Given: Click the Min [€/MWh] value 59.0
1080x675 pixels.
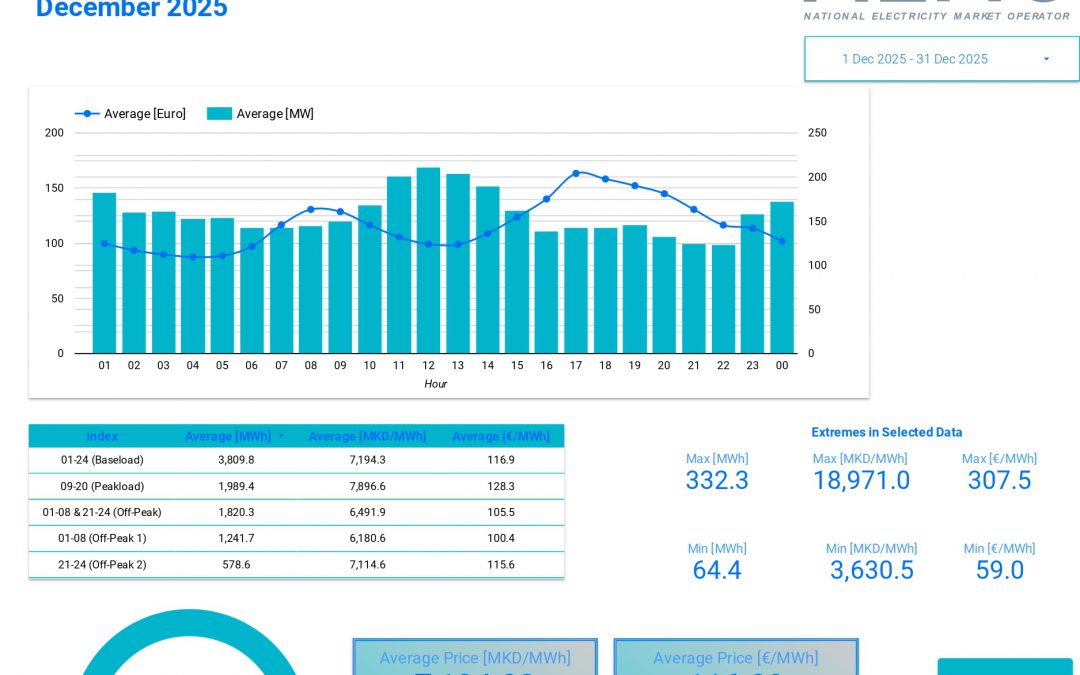Looking at the screenshot, I should 999,570.
